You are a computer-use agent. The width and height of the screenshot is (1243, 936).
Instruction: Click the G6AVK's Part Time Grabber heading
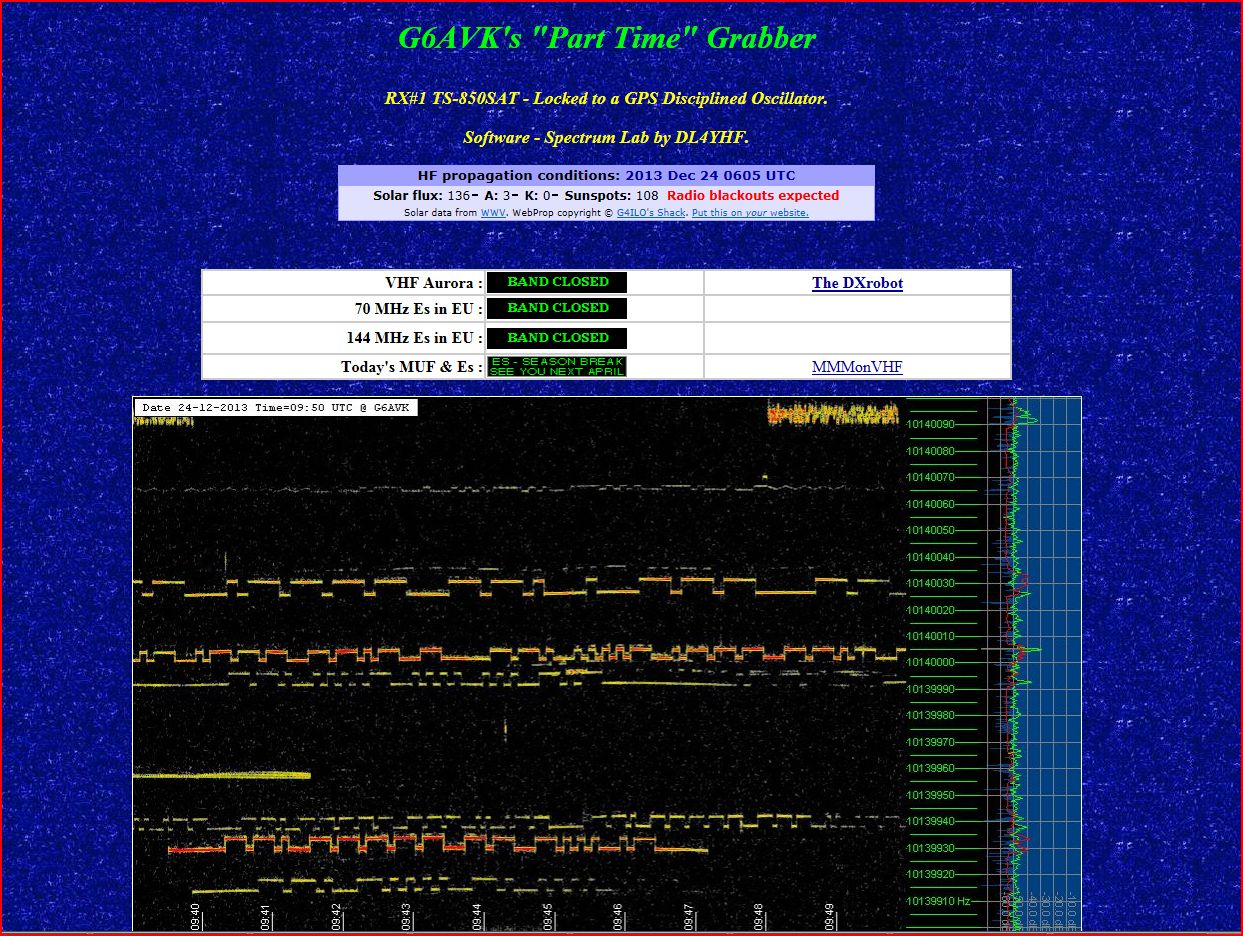pos(607,38)
